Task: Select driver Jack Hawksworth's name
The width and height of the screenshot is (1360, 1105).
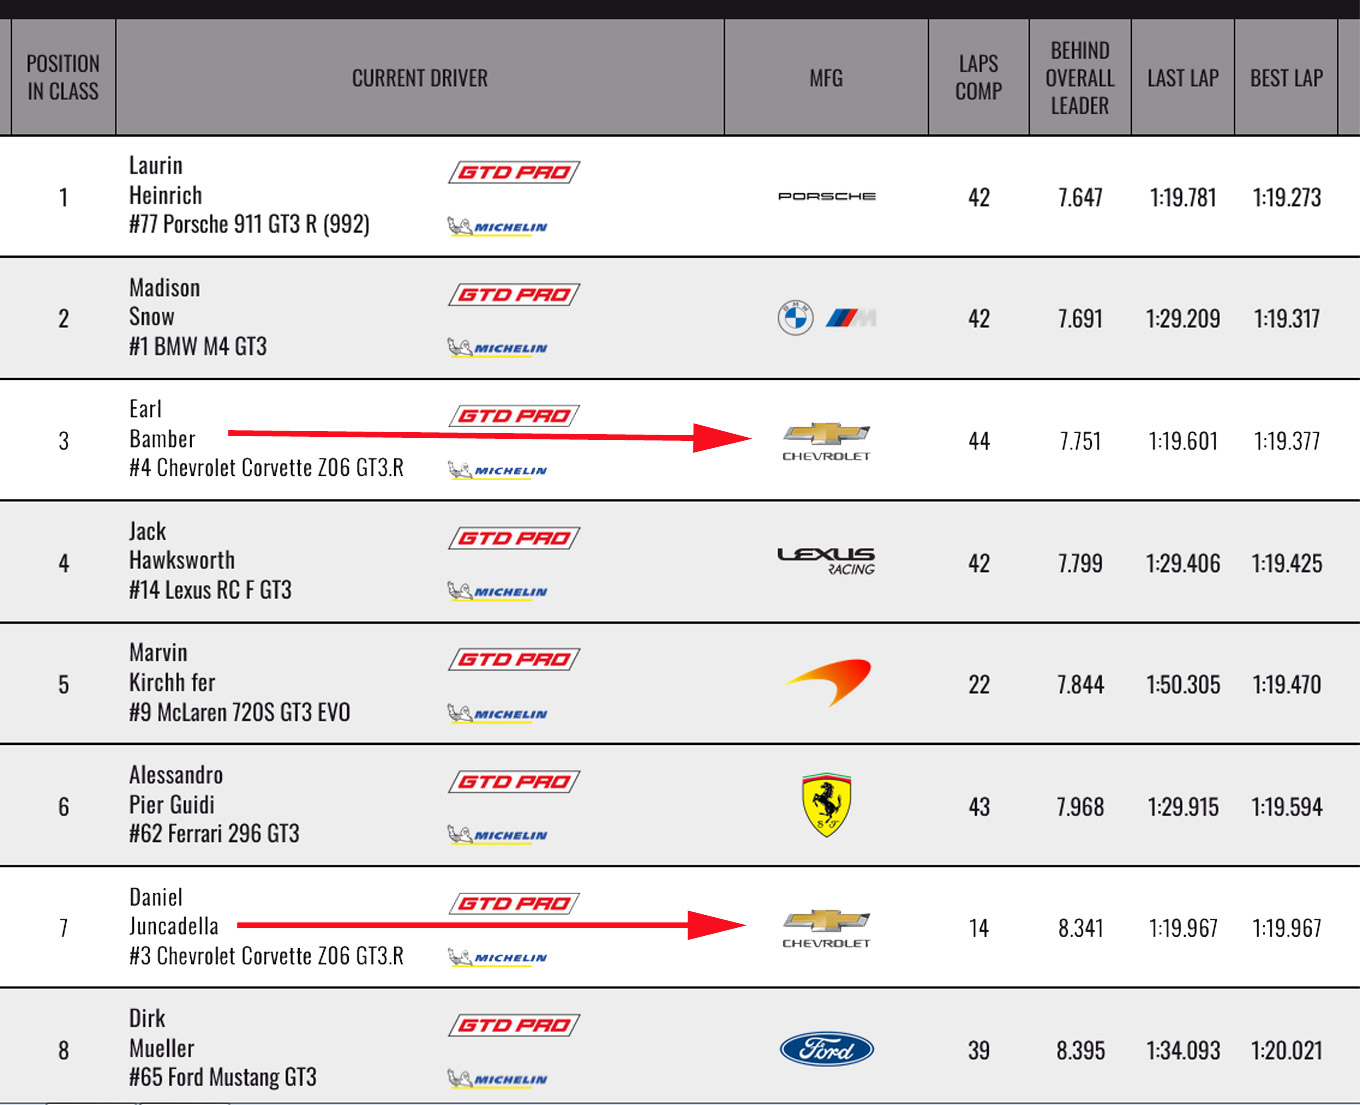Action: [x=182, y=546]
